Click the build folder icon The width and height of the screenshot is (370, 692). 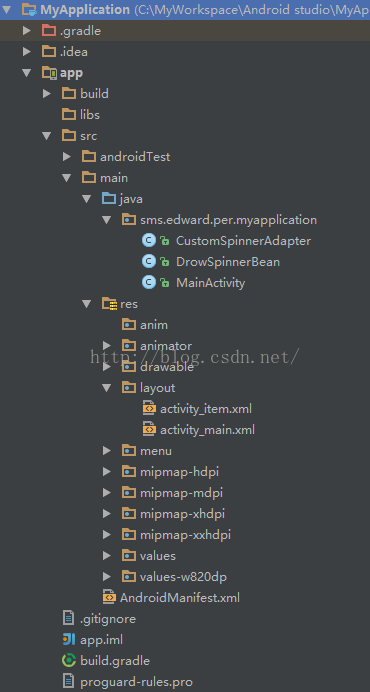pos(69,94)
